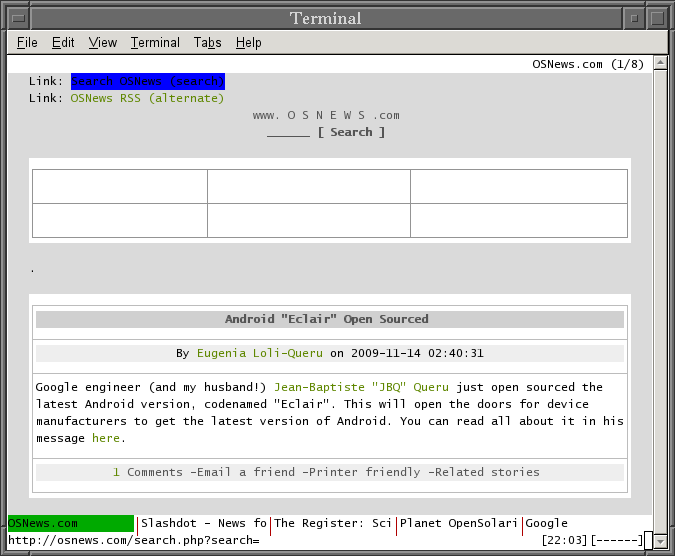Screen dimensions: 675x556
Task: Open the View menu
Action: 102,42
